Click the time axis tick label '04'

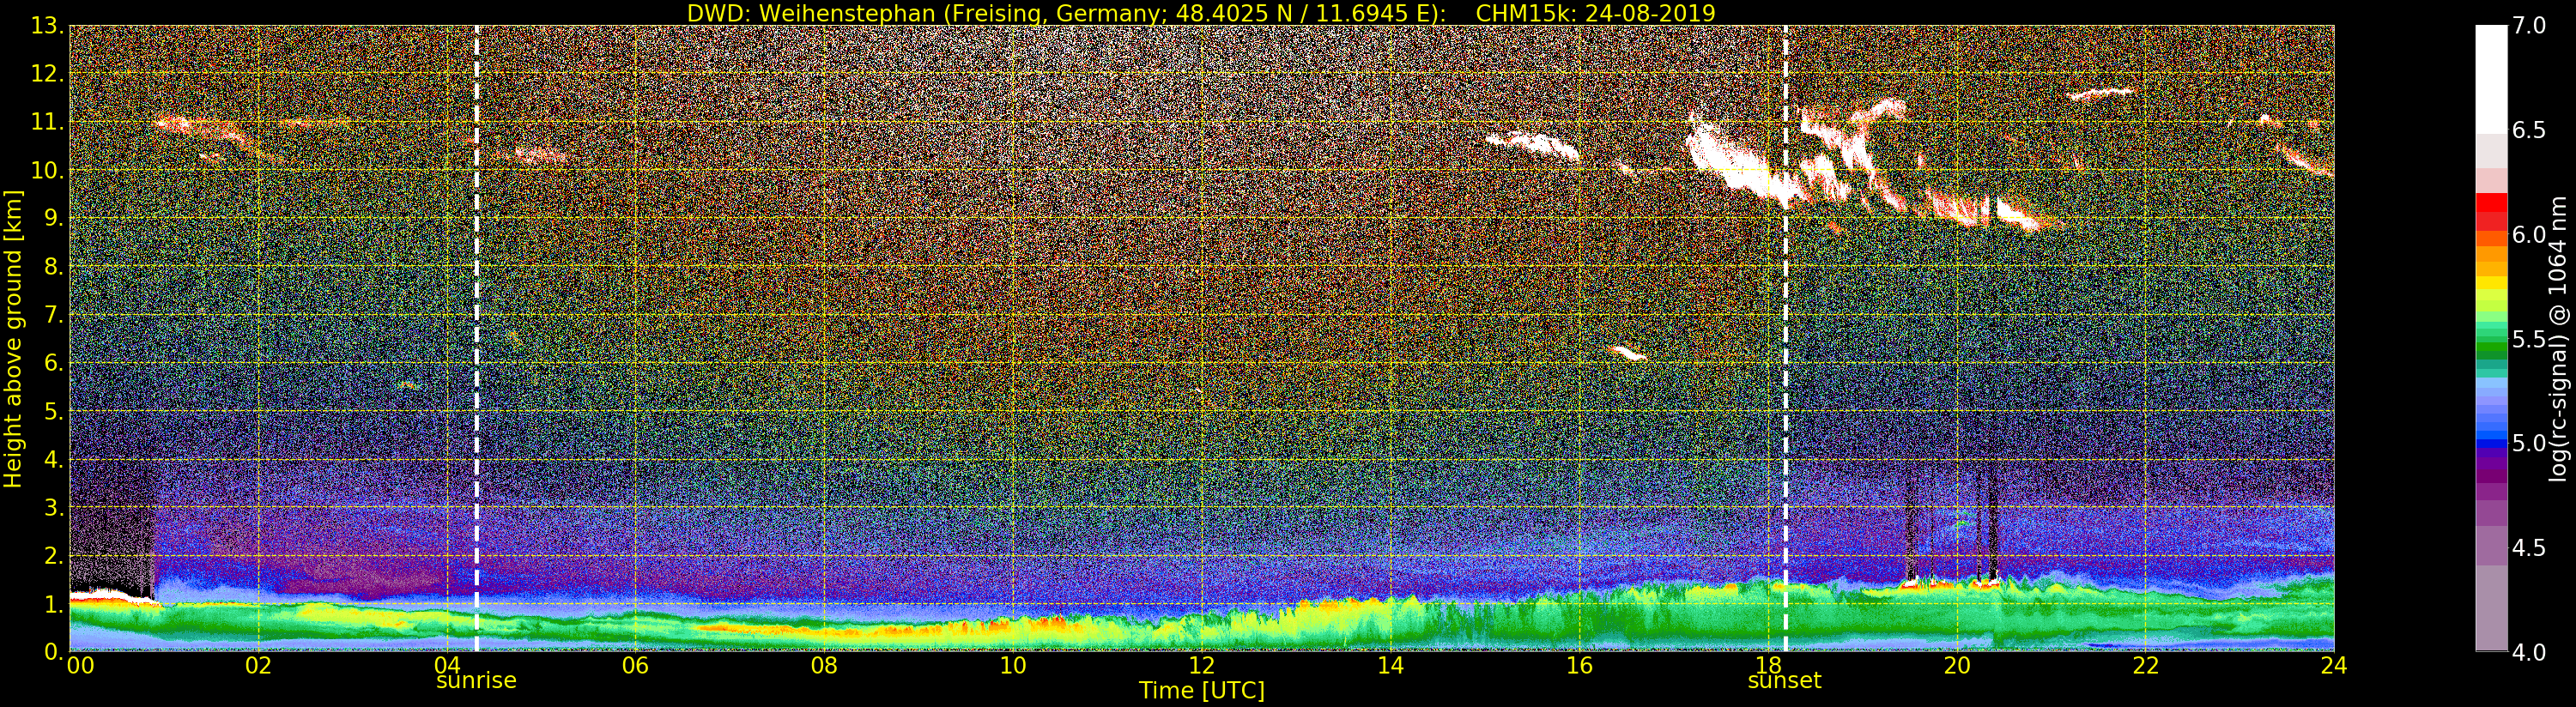click(447, 666)
